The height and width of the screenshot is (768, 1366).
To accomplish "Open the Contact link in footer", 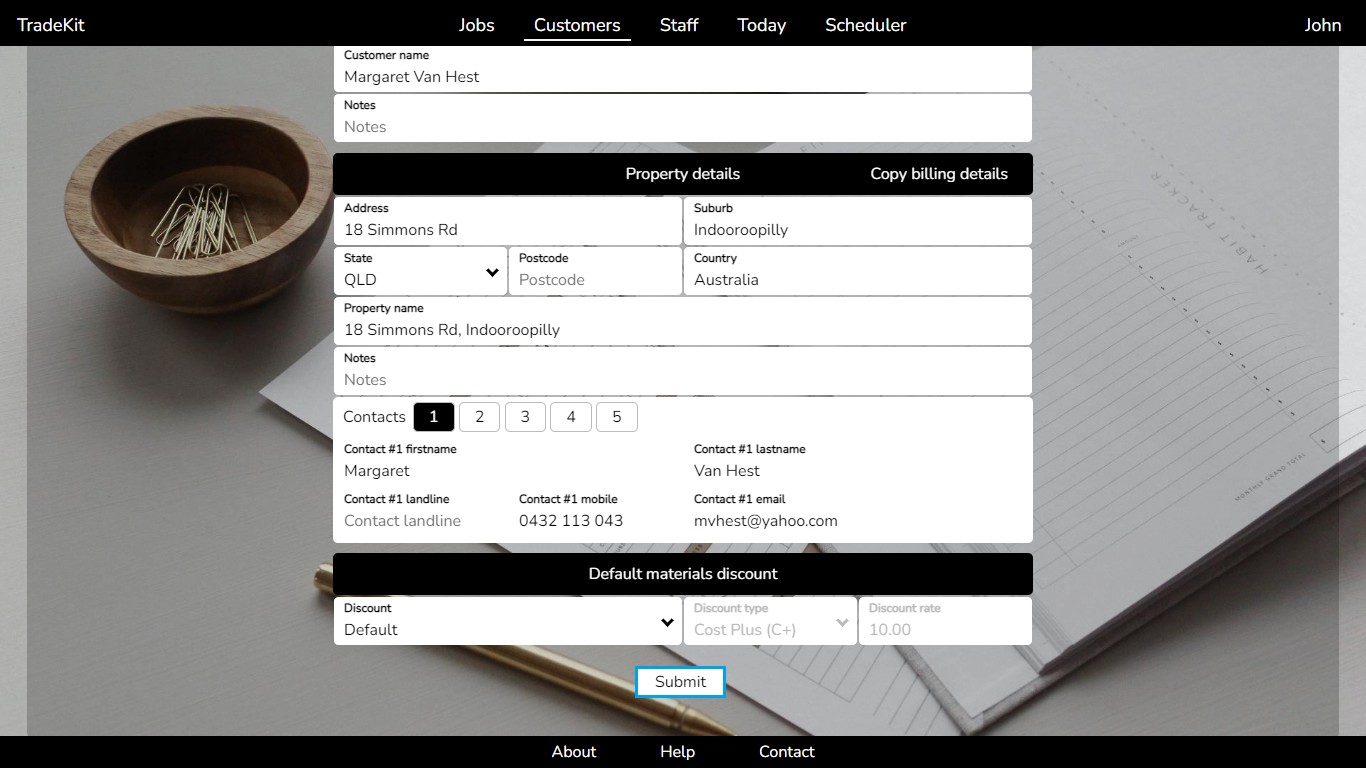I will click(787, 752).
